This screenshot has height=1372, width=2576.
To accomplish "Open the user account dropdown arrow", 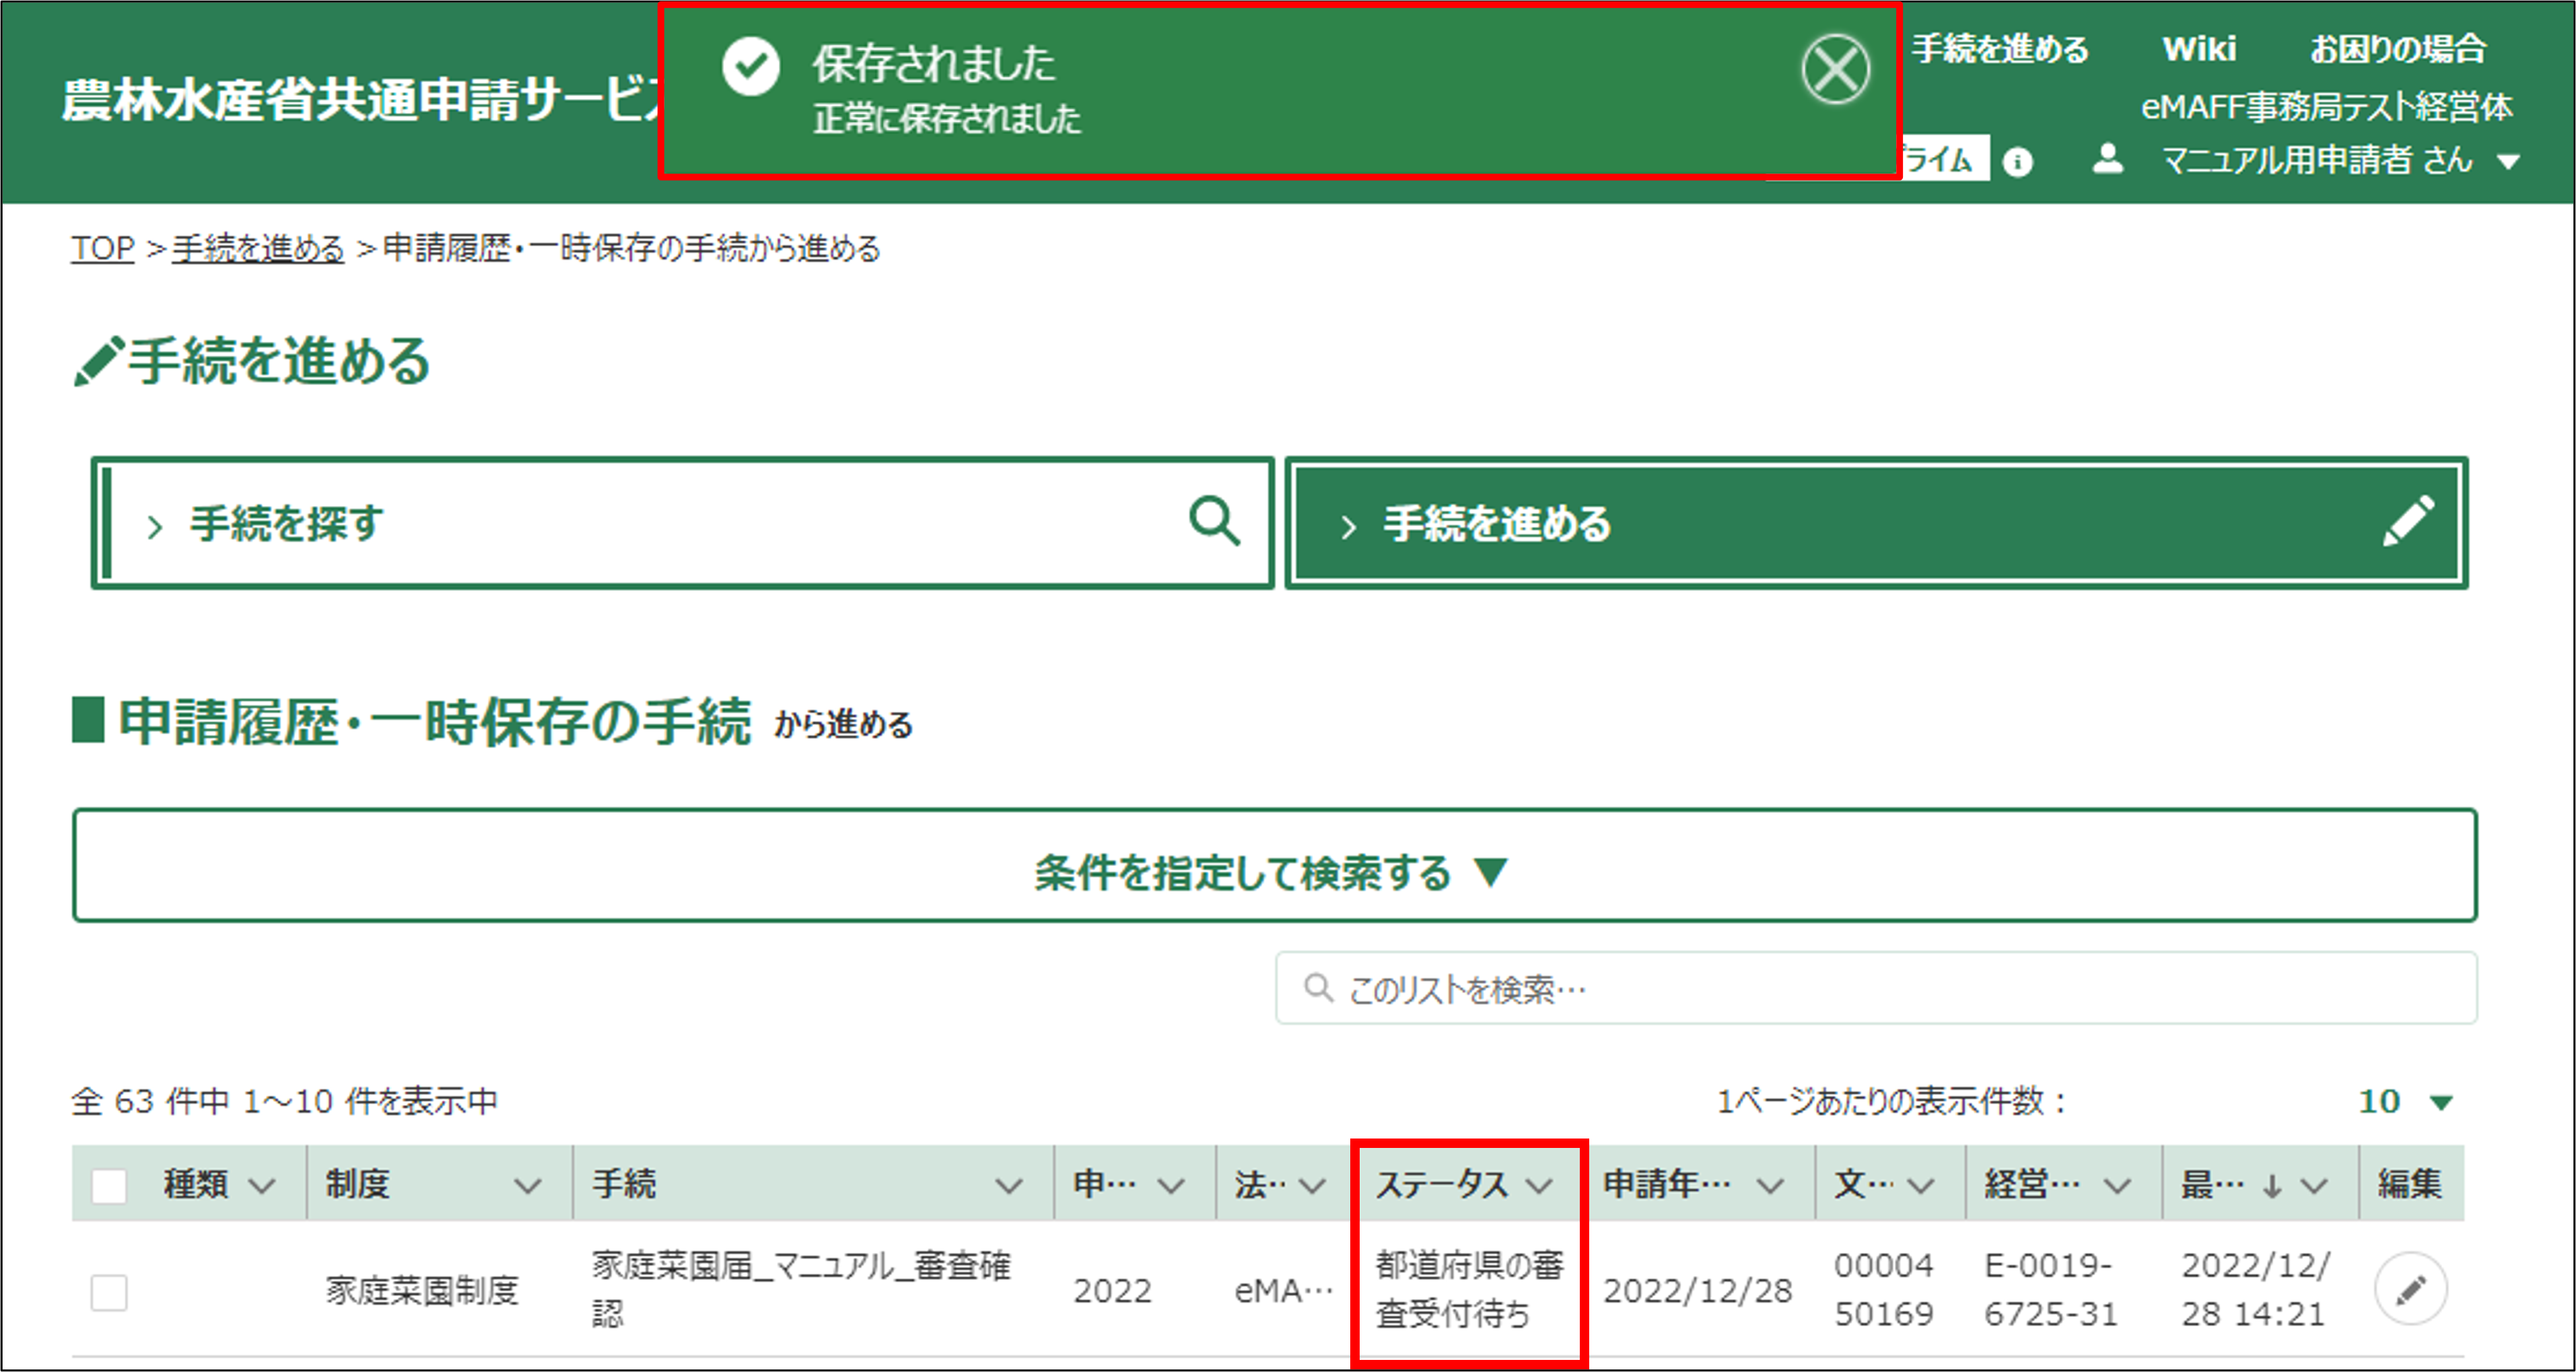I will pyautogui.click(x=2508, y=162).
